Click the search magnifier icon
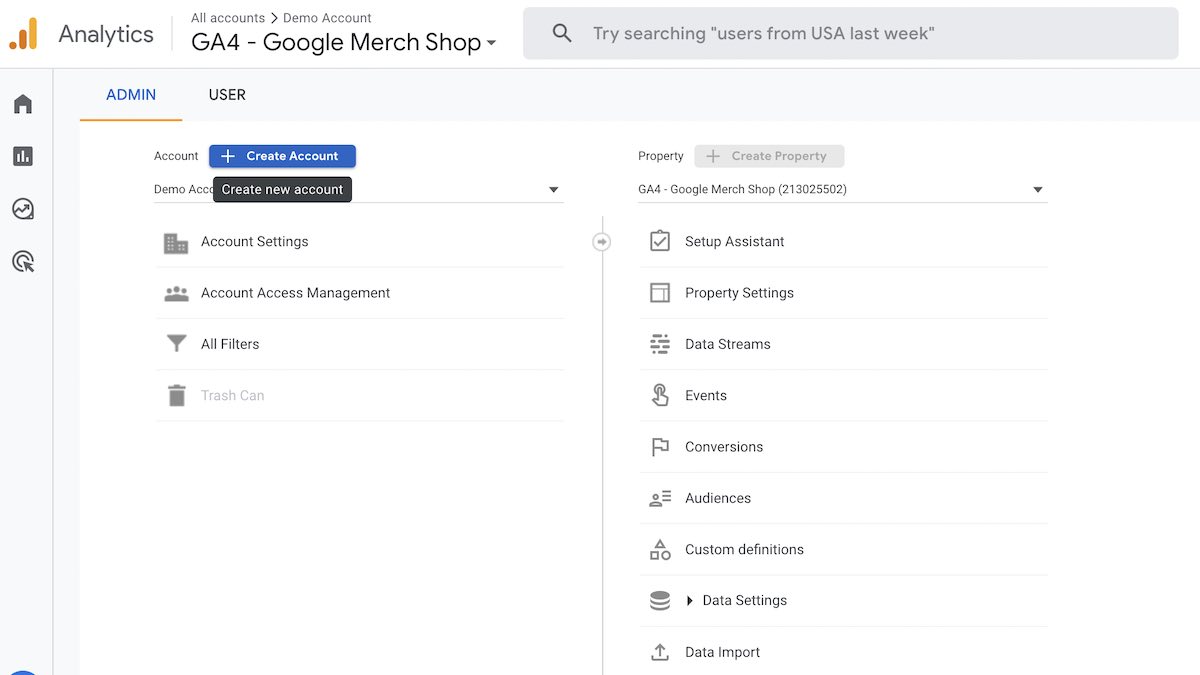The height and width of the screenshot is (675, 1200). tap(562, 34)
